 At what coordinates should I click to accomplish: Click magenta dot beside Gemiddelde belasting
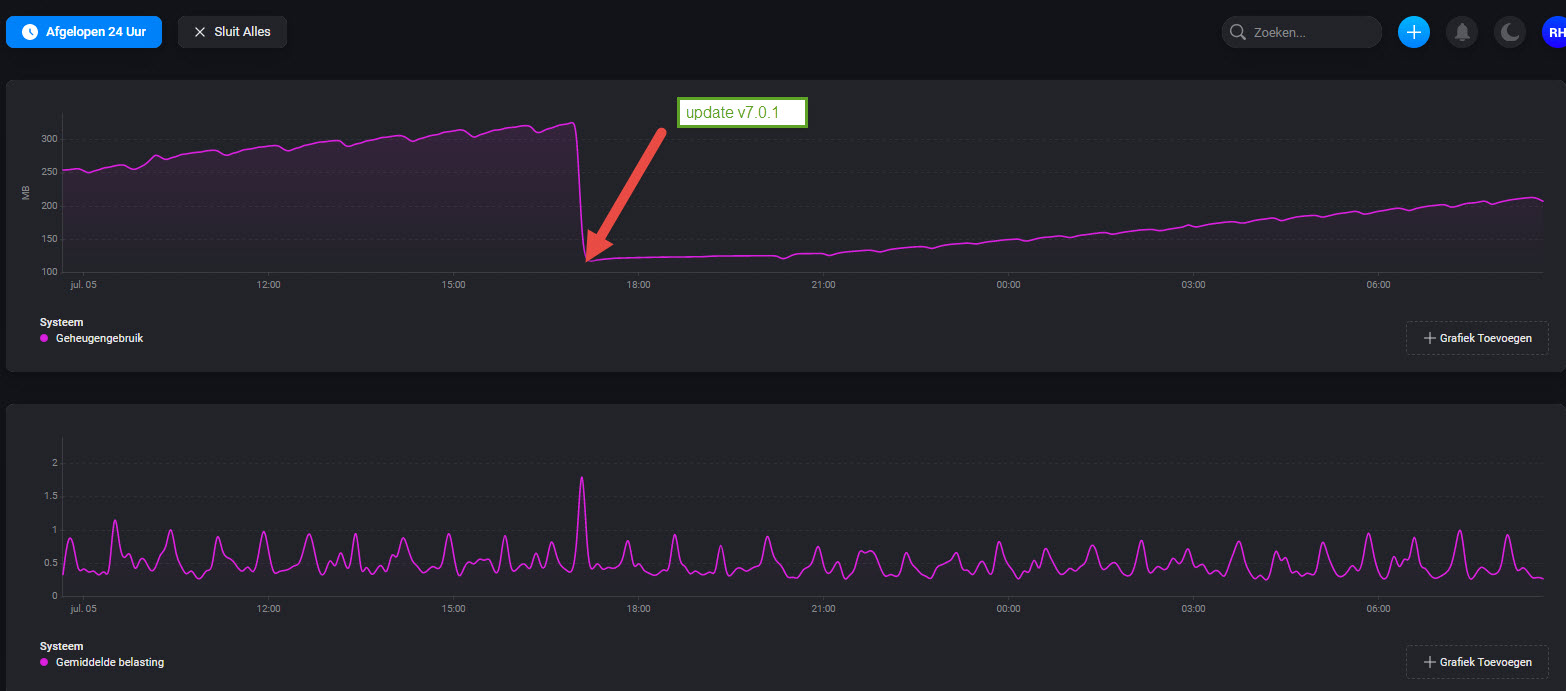coord(44,662)
